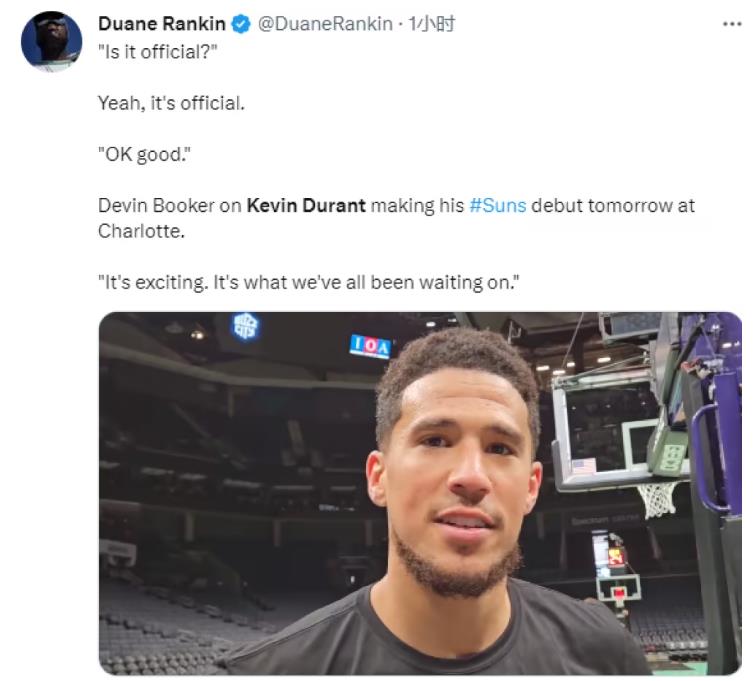754x681 pixels.
Task: Click the blue verified badge
Action: pos(241,24)
